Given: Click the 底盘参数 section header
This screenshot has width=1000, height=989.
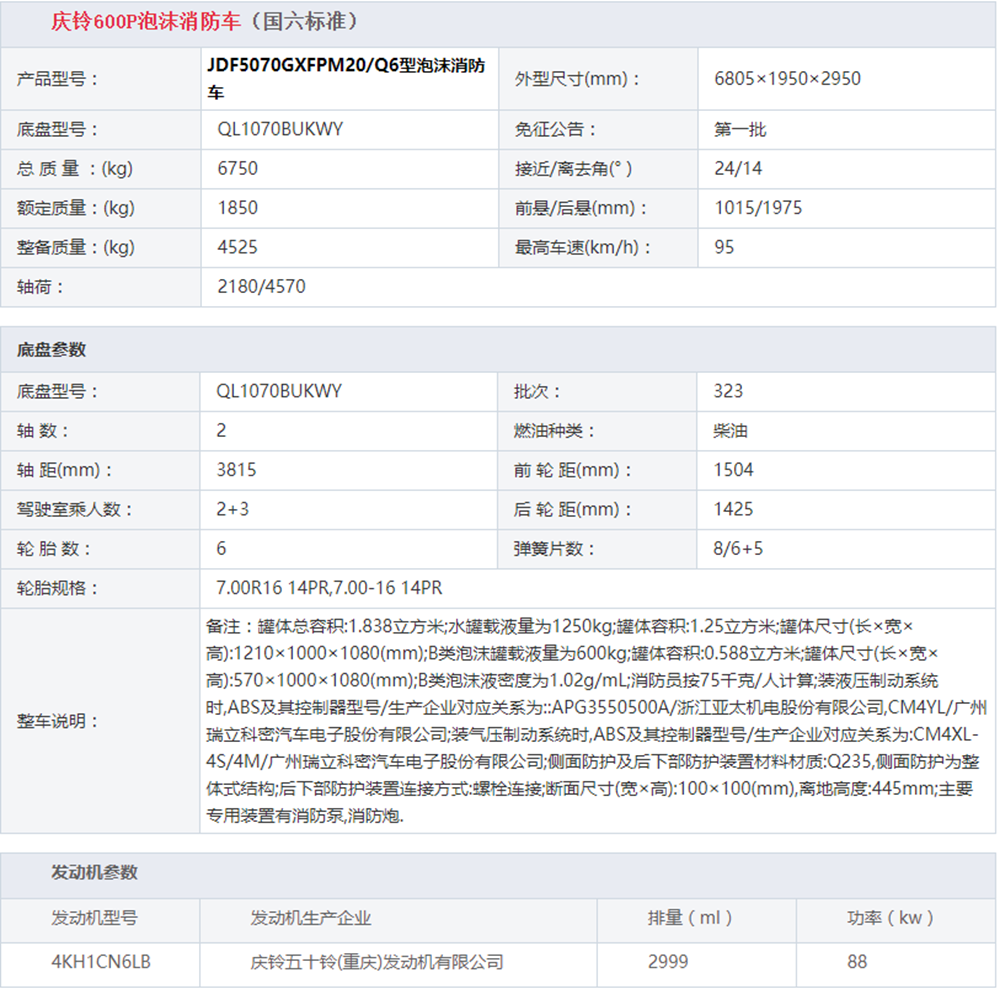Looking at the screenshot, I should tap(51, 349).
